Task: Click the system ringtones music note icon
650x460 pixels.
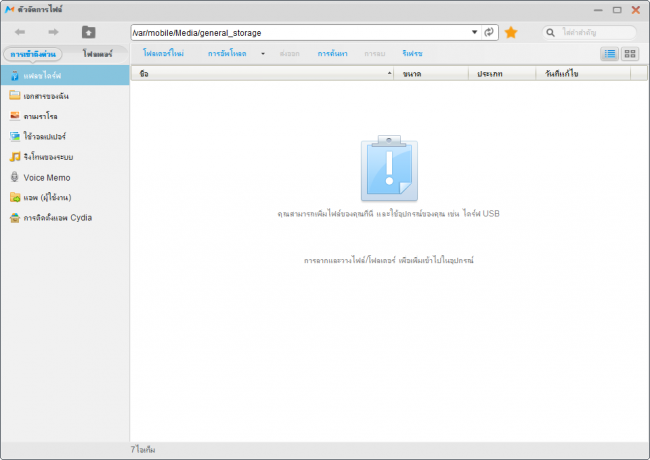Action: (15, 156)
